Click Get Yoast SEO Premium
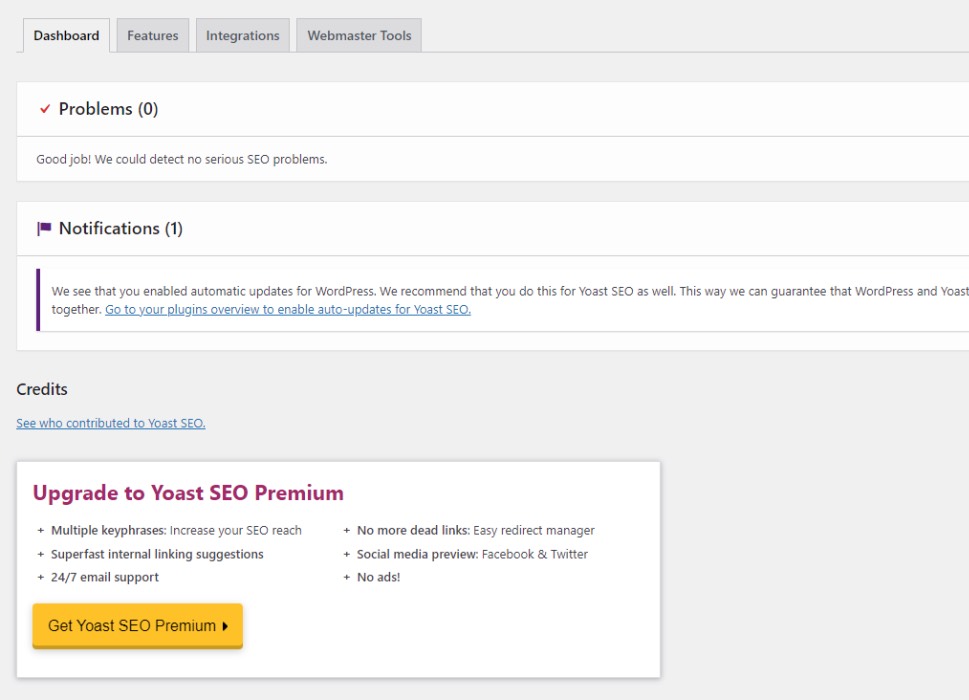The width and height of the screenshot is (969, 700). (137, 625)
